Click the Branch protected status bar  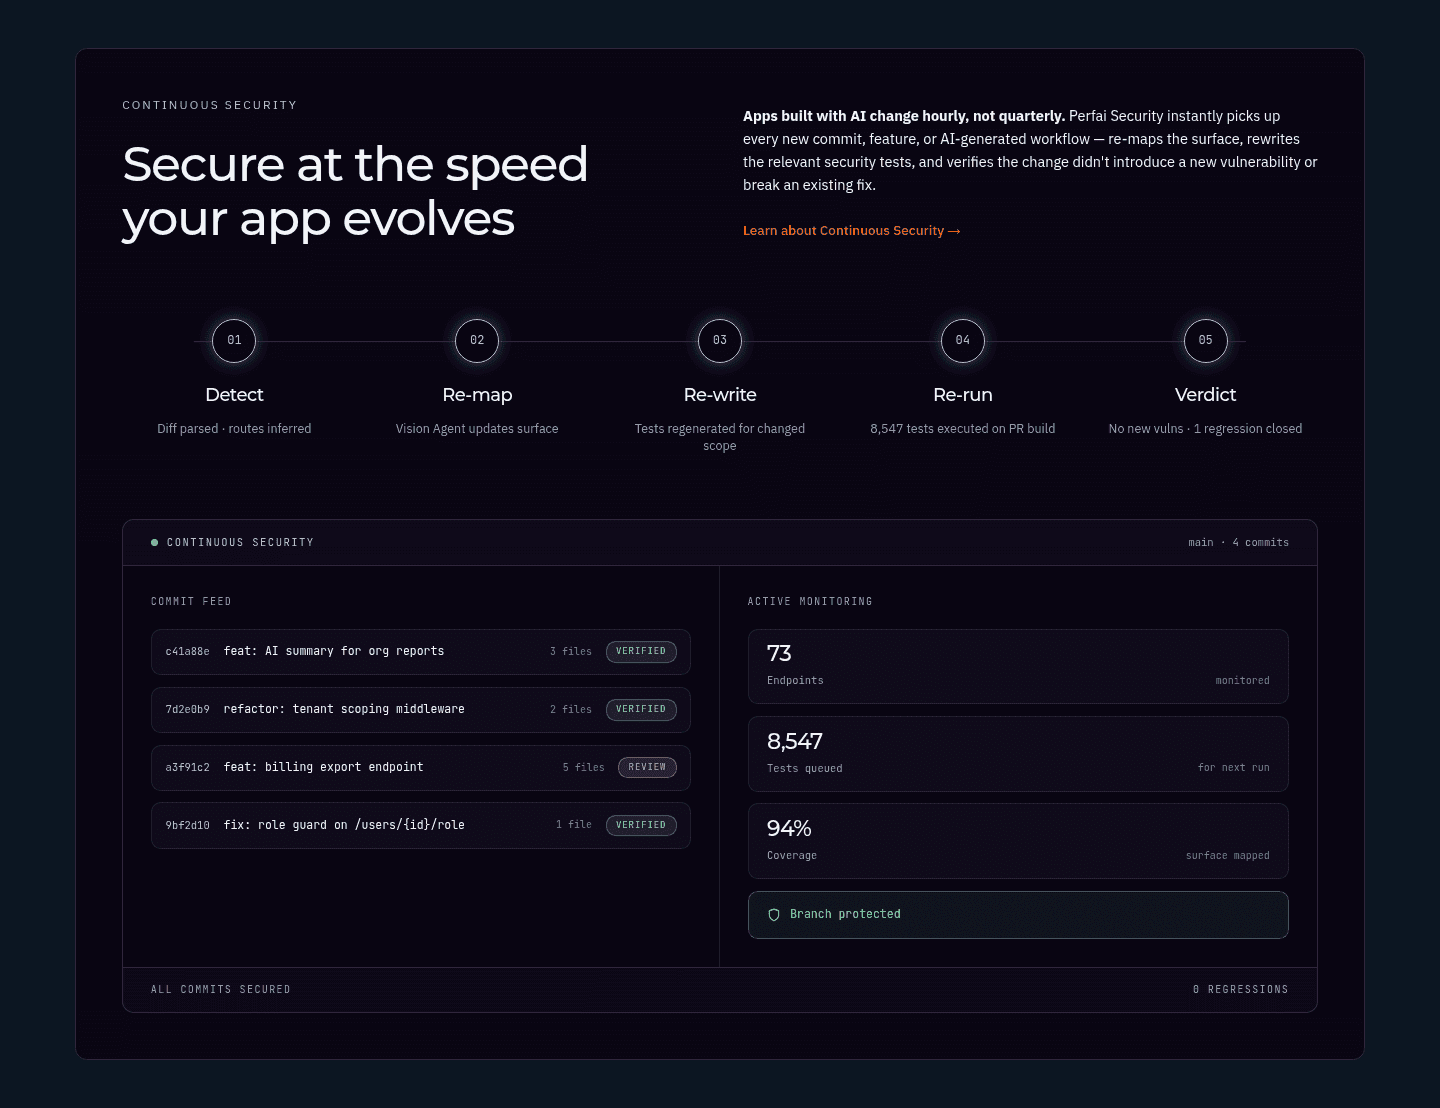click(1018, 915)
